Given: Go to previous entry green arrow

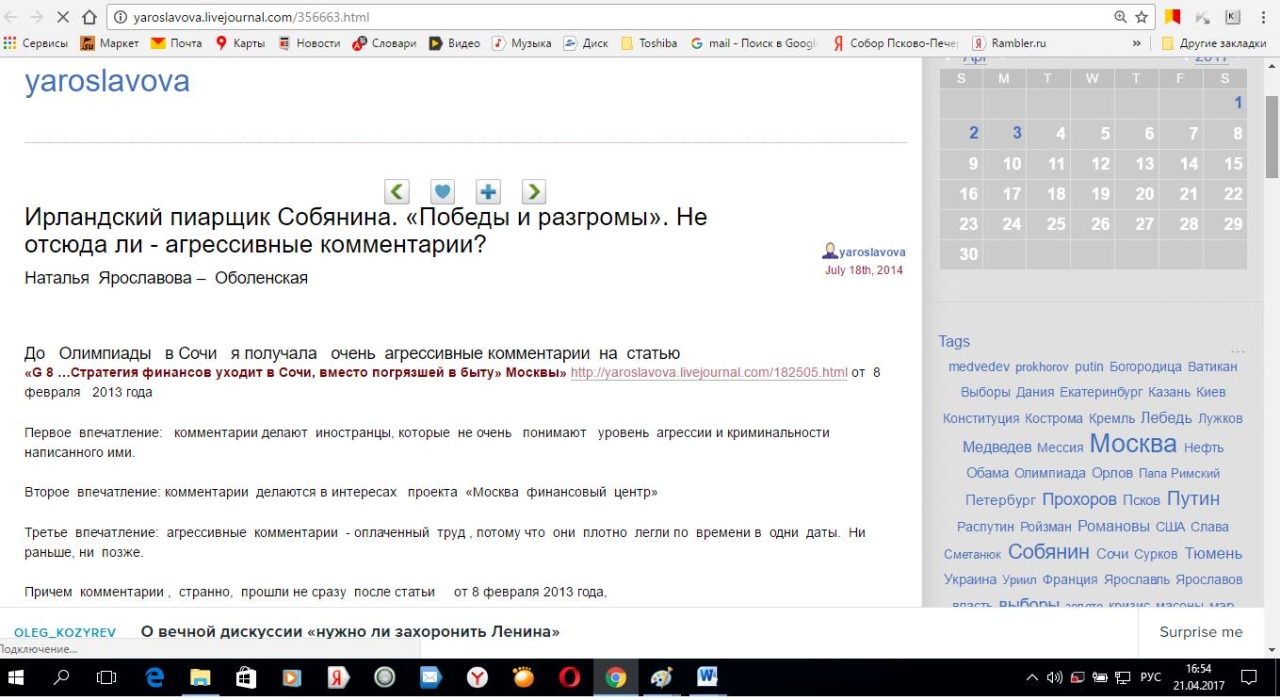Looking at the screenshot, I should (397, 191).
